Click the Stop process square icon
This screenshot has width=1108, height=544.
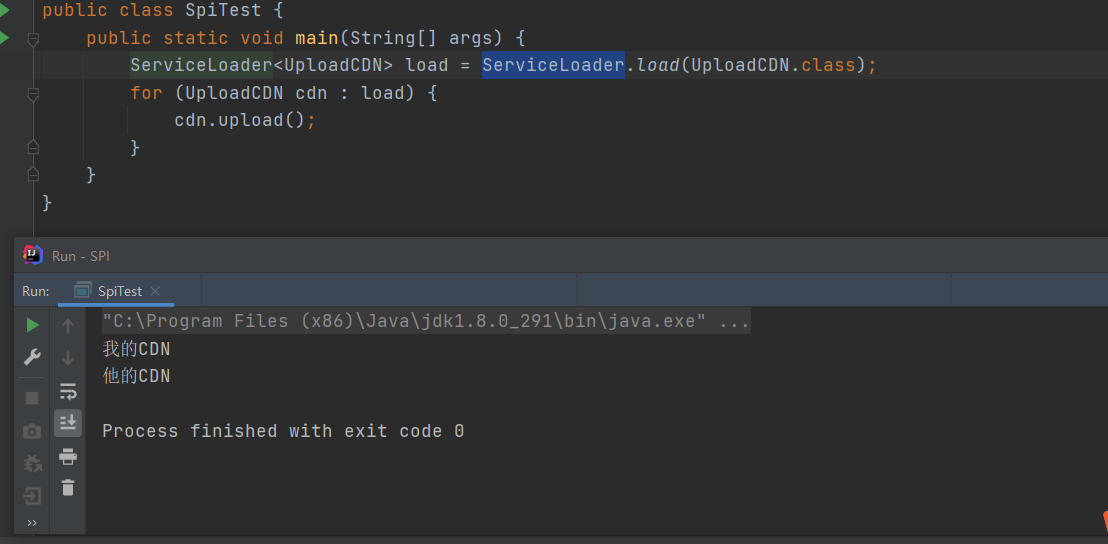pyautogui.click(x=32, y=398)
